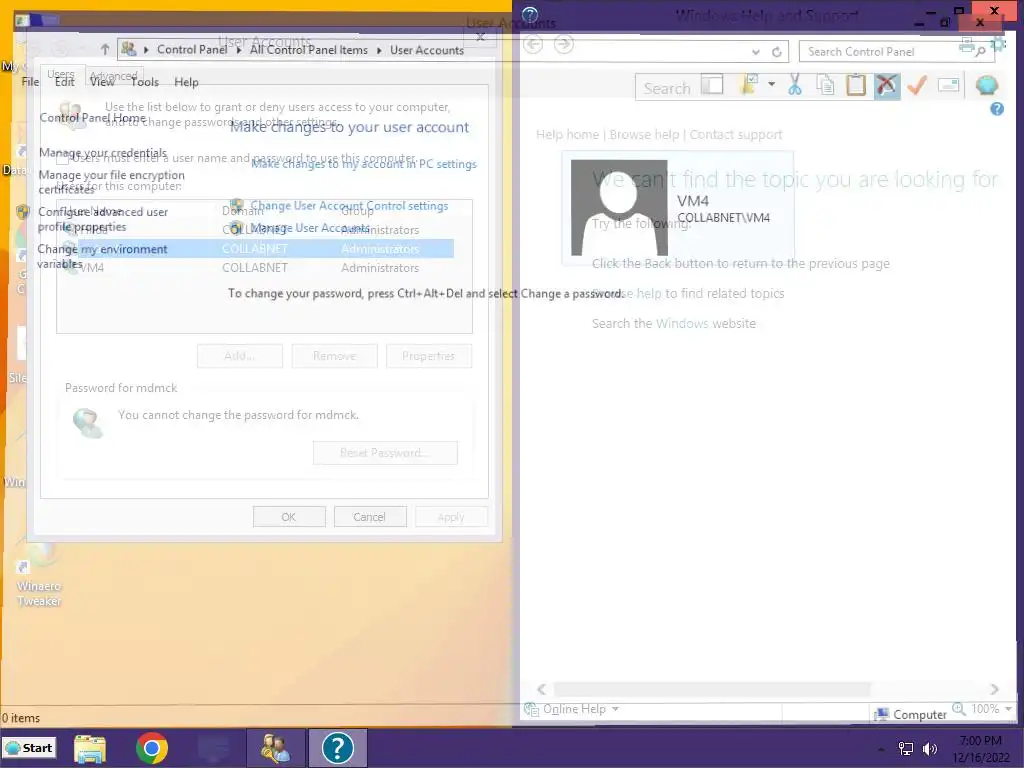
Task: Click the Up arrow beside the address bar
Action: [104, 49]
